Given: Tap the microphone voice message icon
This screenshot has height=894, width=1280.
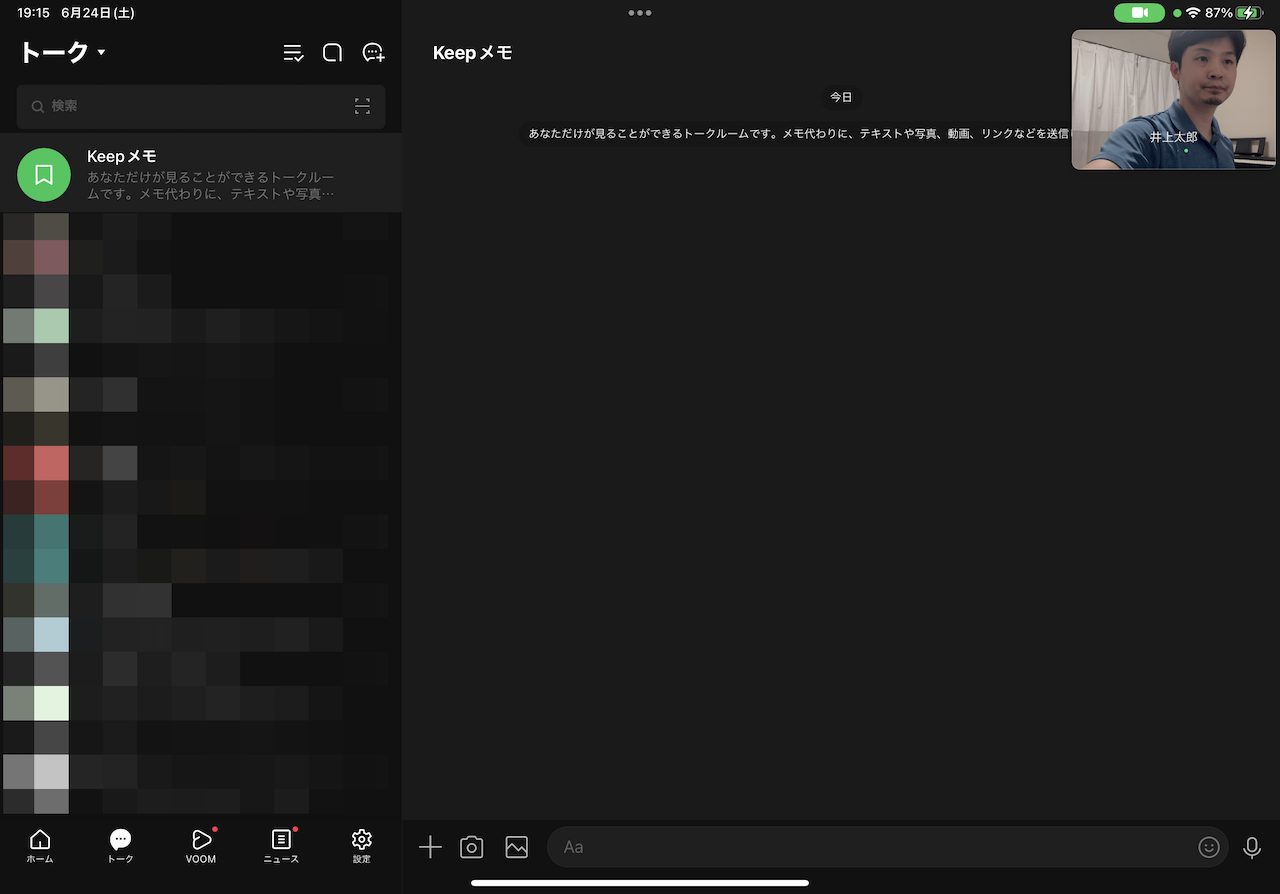Looking at the screenshot, I should pyautogui.click(x=1252, y=847).
